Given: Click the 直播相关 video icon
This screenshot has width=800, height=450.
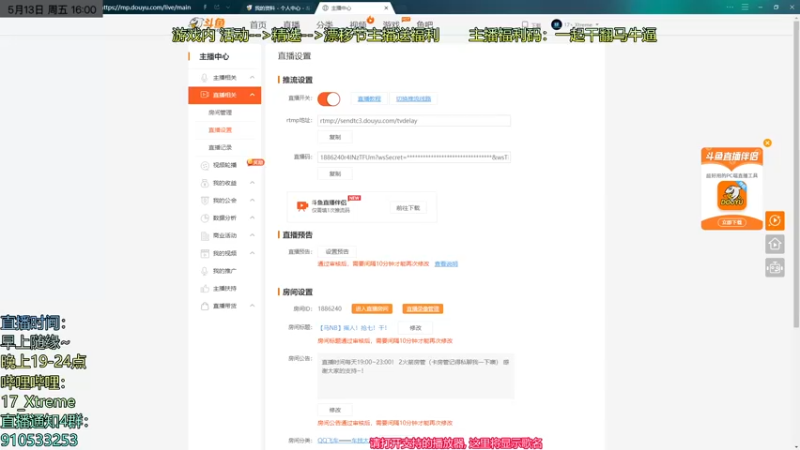Looking at the screenshot, I should (205, 95).
